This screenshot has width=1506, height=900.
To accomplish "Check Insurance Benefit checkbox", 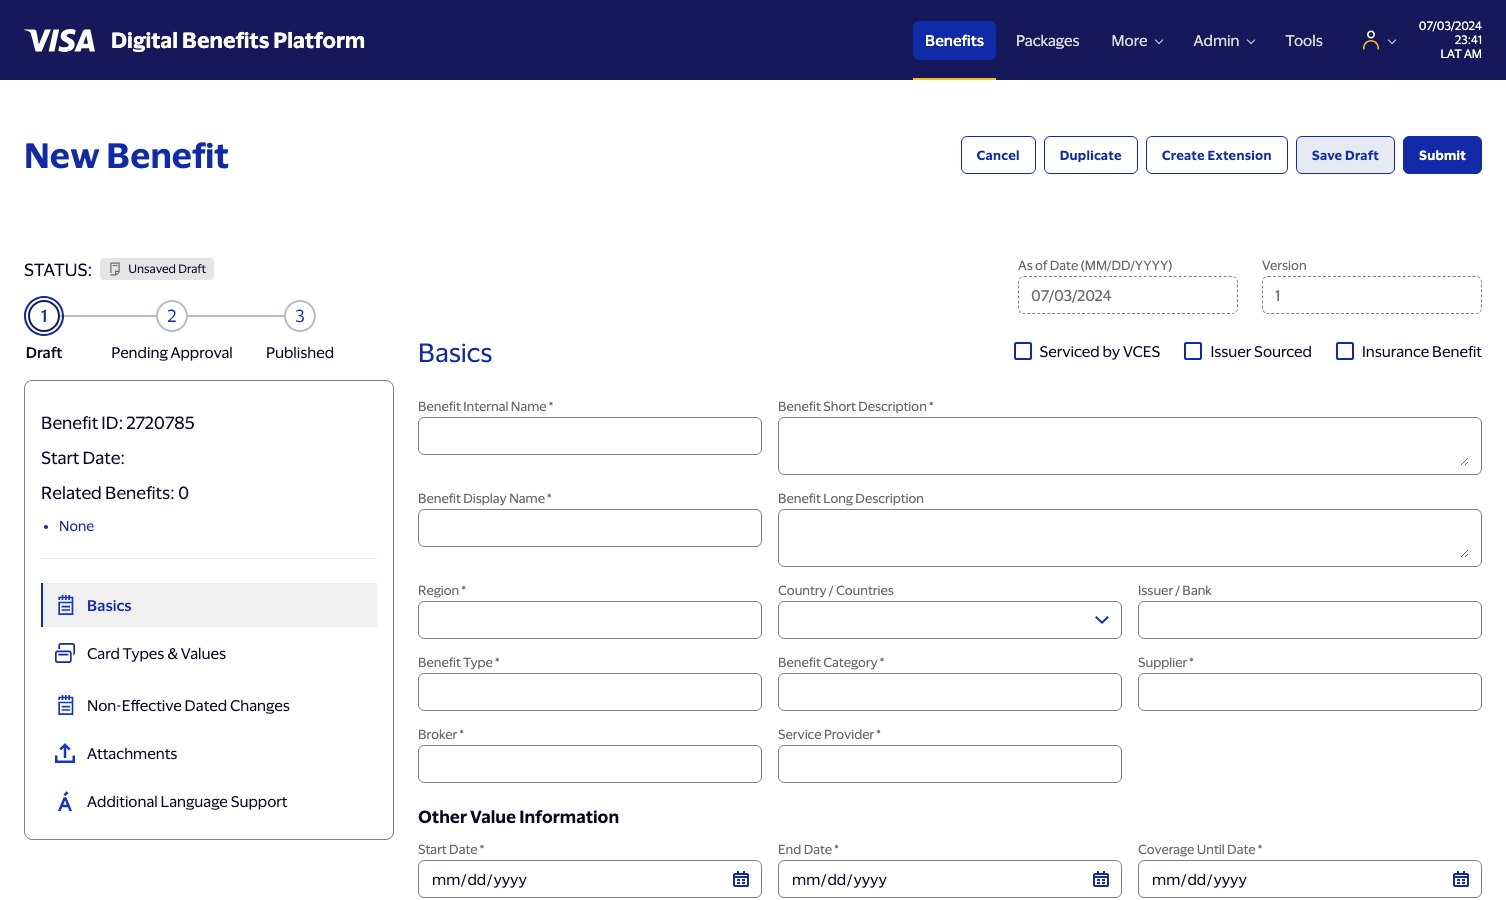I will click(x=1345, y=351).
